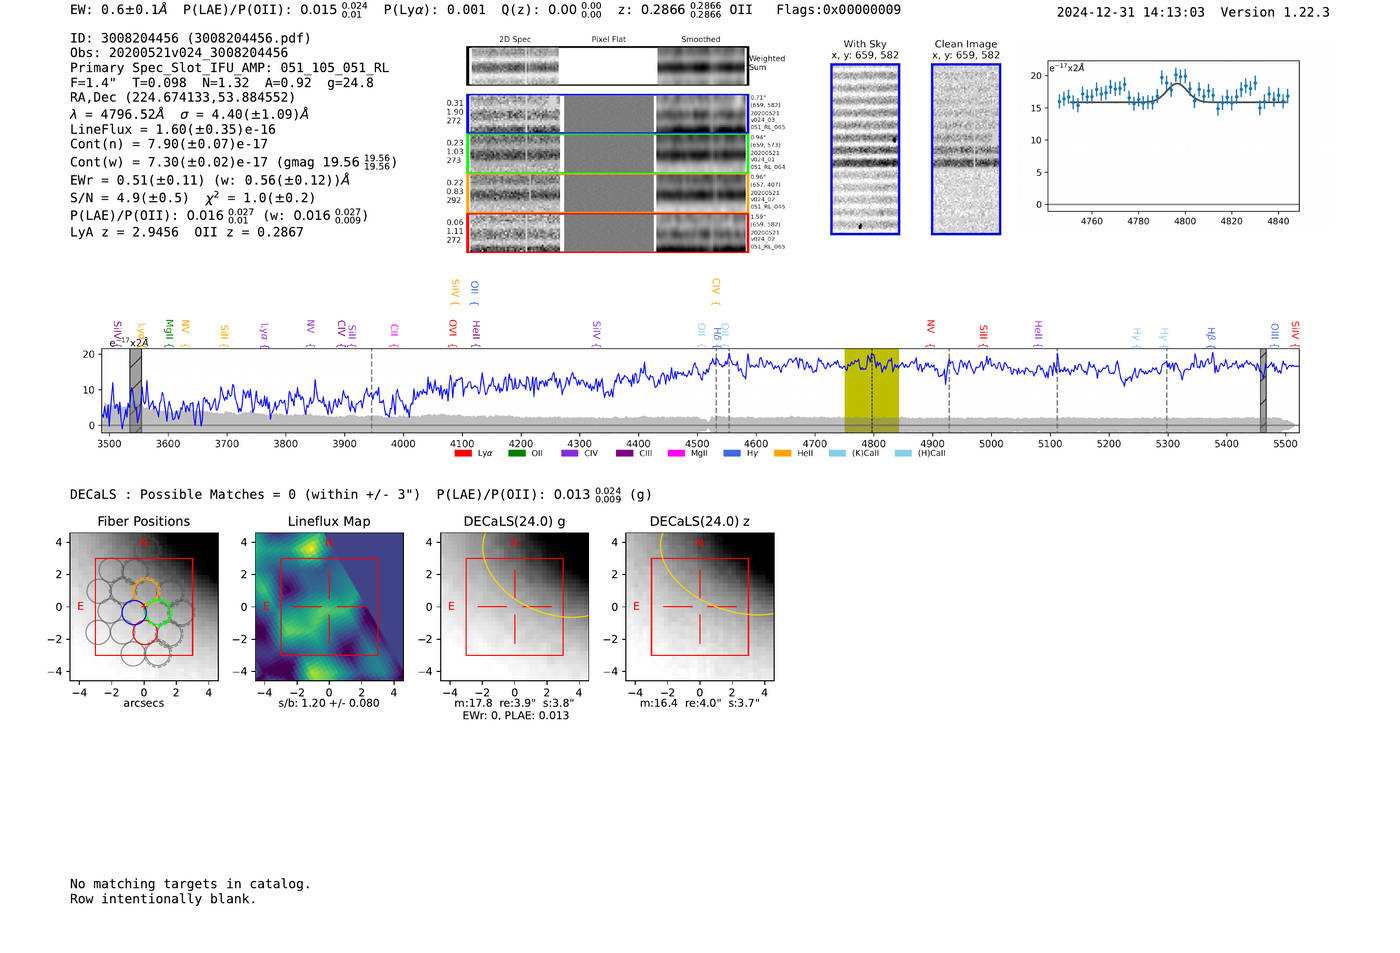Select the blue-bordered fiber 2D spectrum row
1400x953 pixels.
[x=608, y=114]
